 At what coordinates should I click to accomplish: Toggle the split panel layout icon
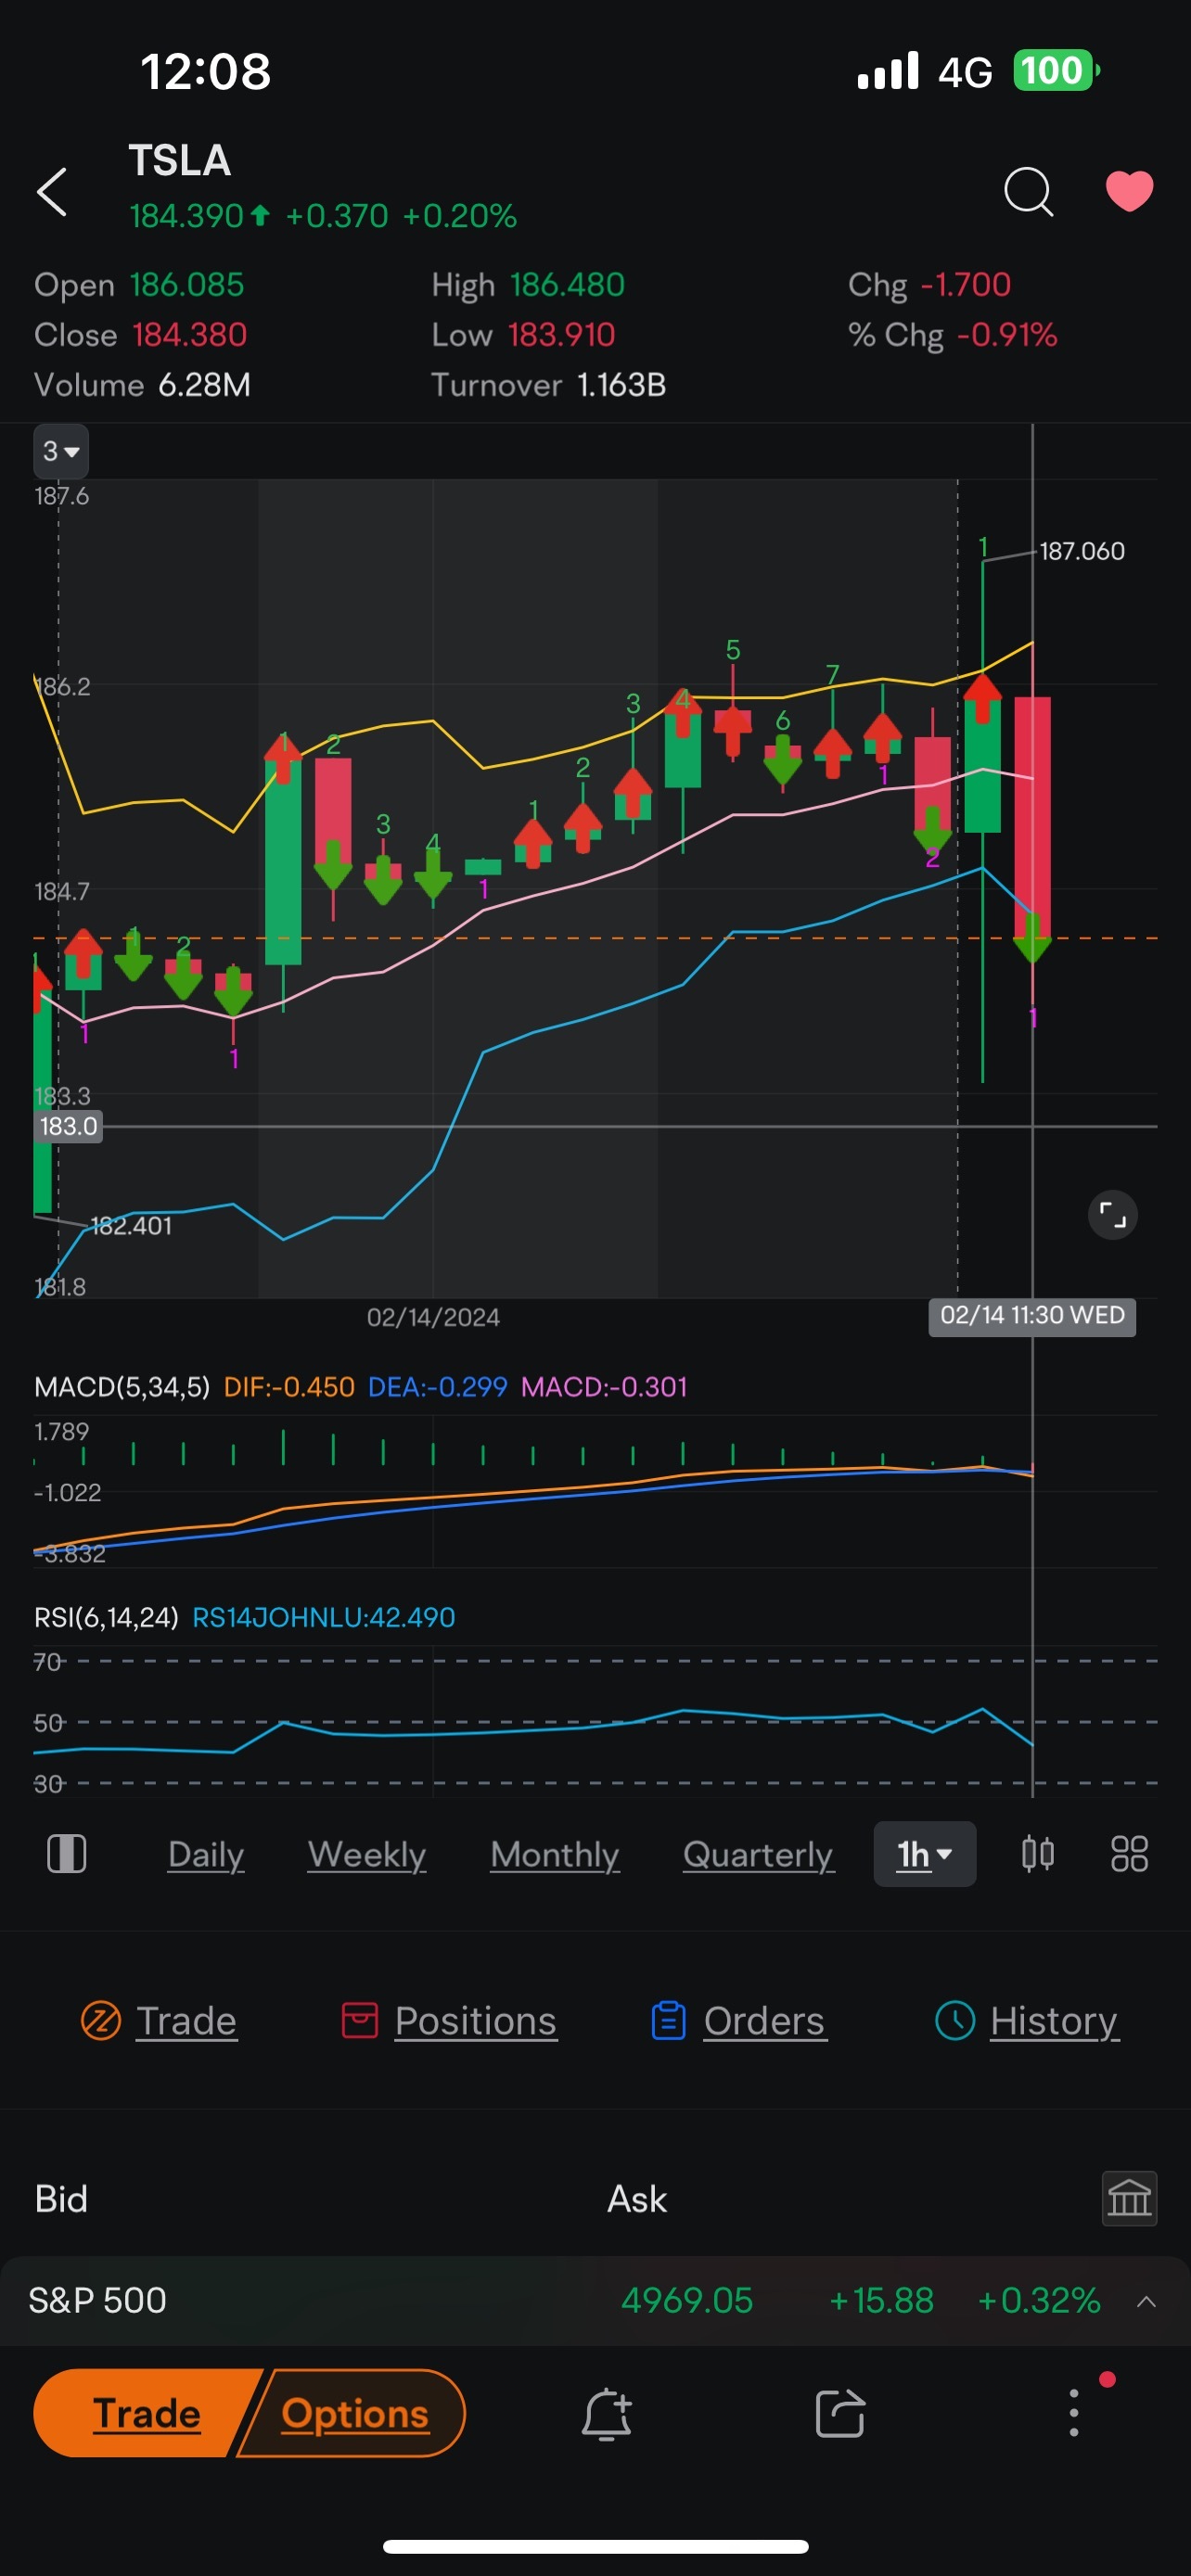tap(67, 1854)
